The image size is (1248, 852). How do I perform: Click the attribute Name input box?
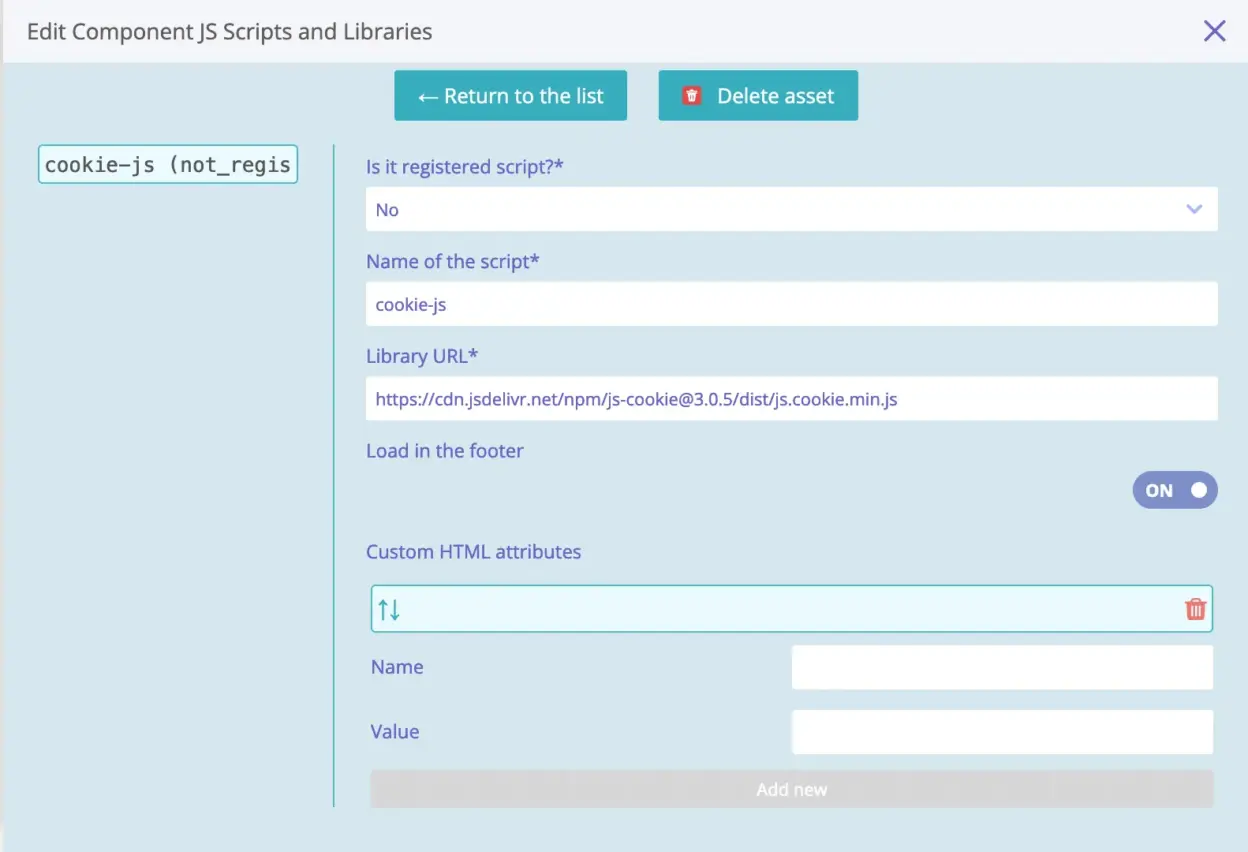click(x=1001, y=667)
